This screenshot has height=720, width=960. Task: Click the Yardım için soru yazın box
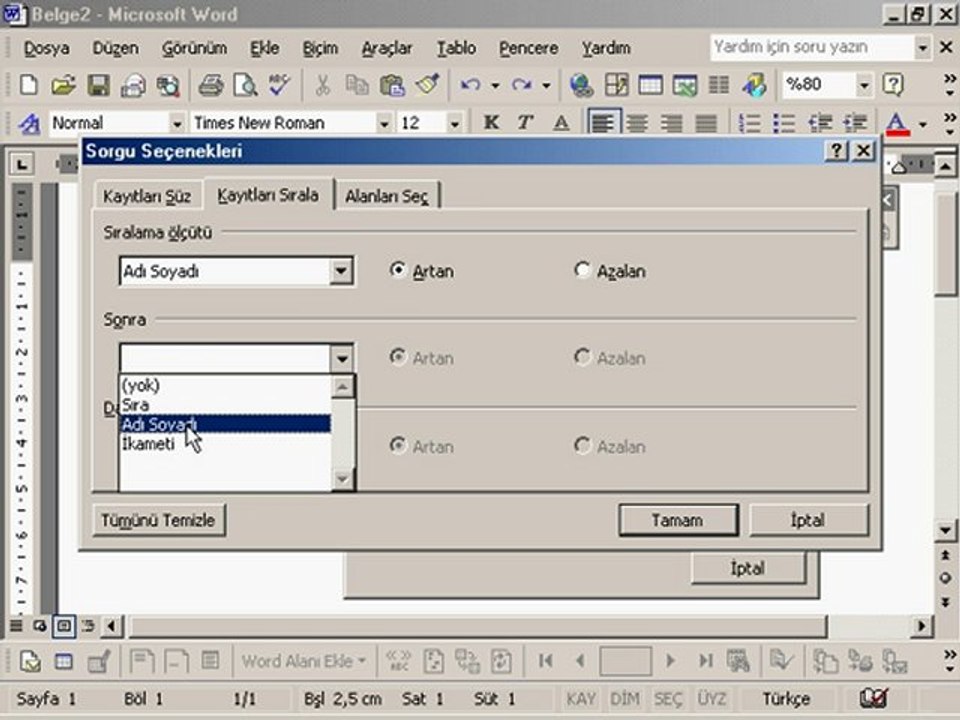[x=812, y=48]
